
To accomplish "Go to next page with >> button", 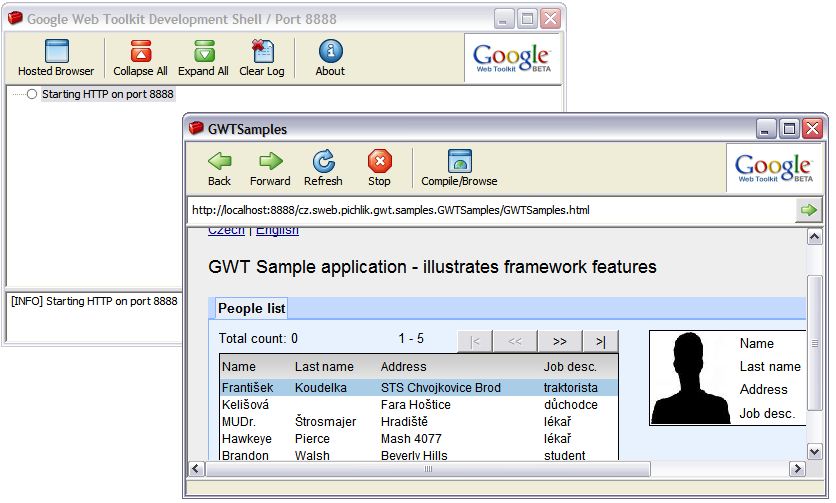I will (x=559, y=341).
